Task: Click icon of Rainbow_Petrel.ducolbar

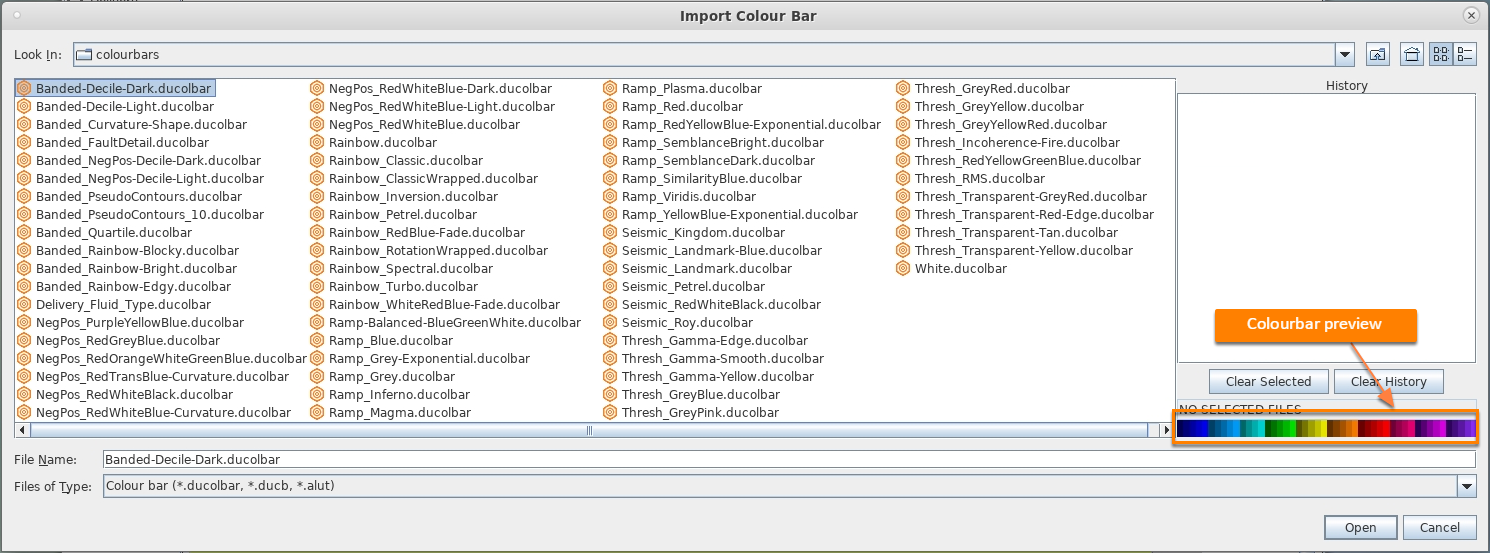Action: [x=318, y=214]
